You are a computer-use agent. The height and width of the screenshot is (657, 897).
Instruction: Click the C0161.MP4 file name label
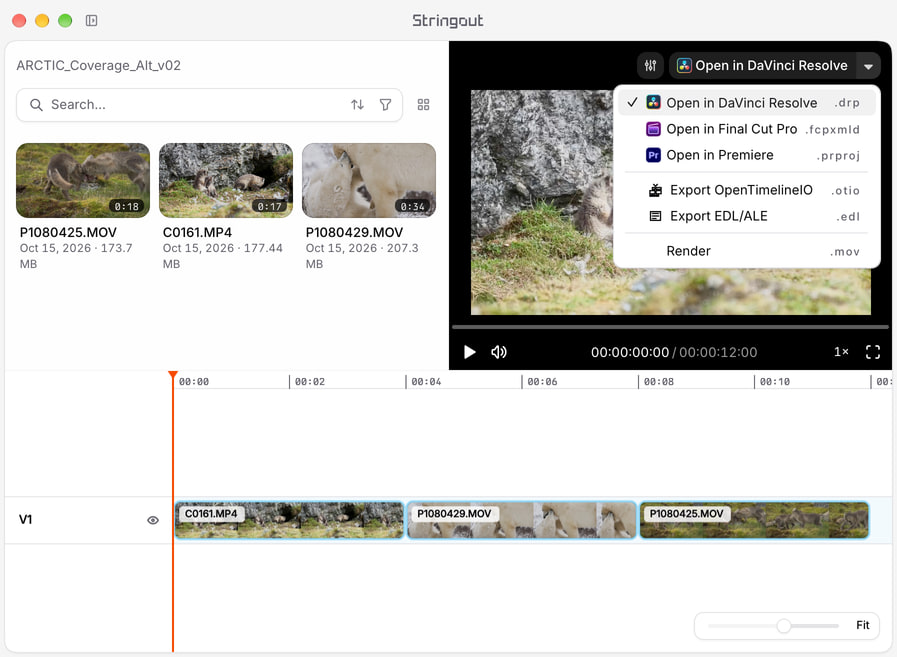click(197, 232)
